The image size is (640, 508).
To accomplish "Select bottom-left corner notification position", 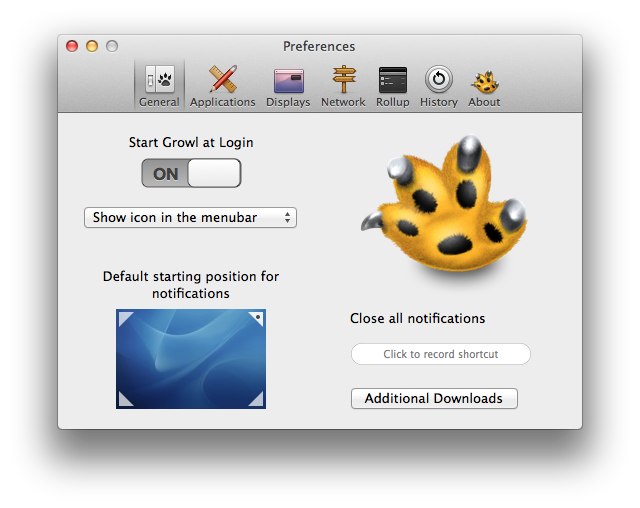I will coord(125,399).
